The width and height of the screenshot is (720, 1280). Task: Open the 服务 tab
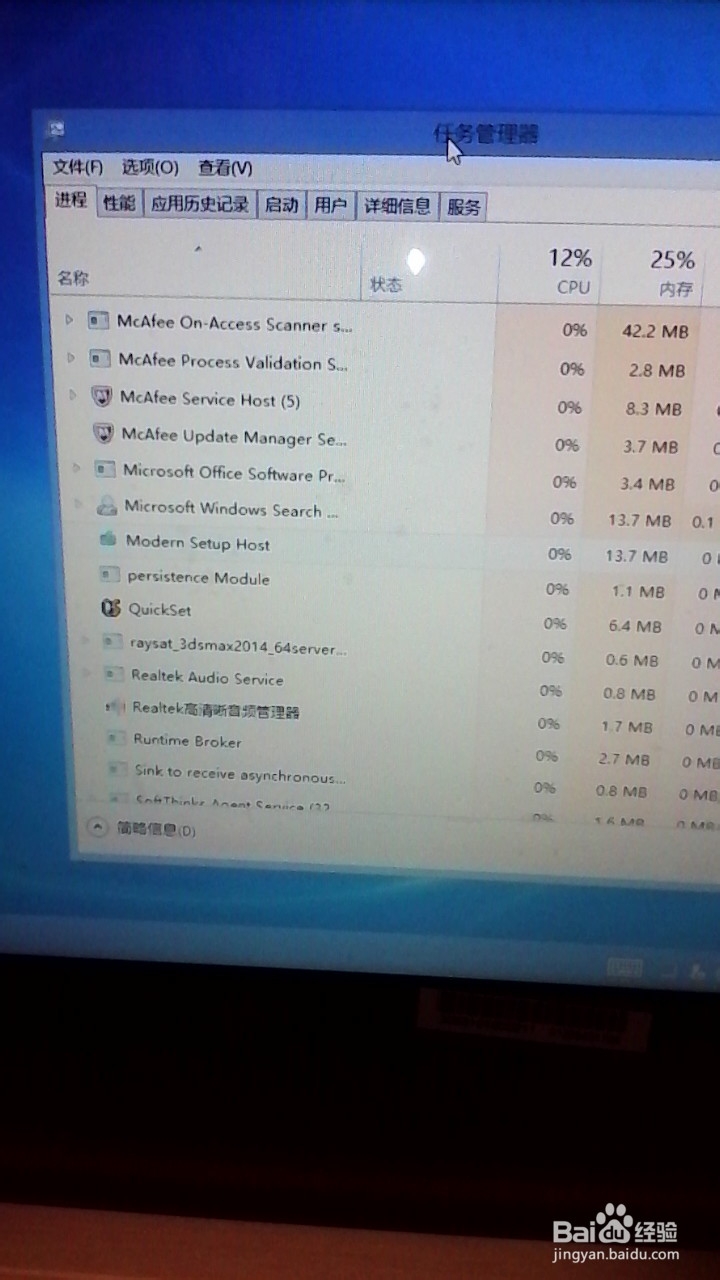pos(464,207)
